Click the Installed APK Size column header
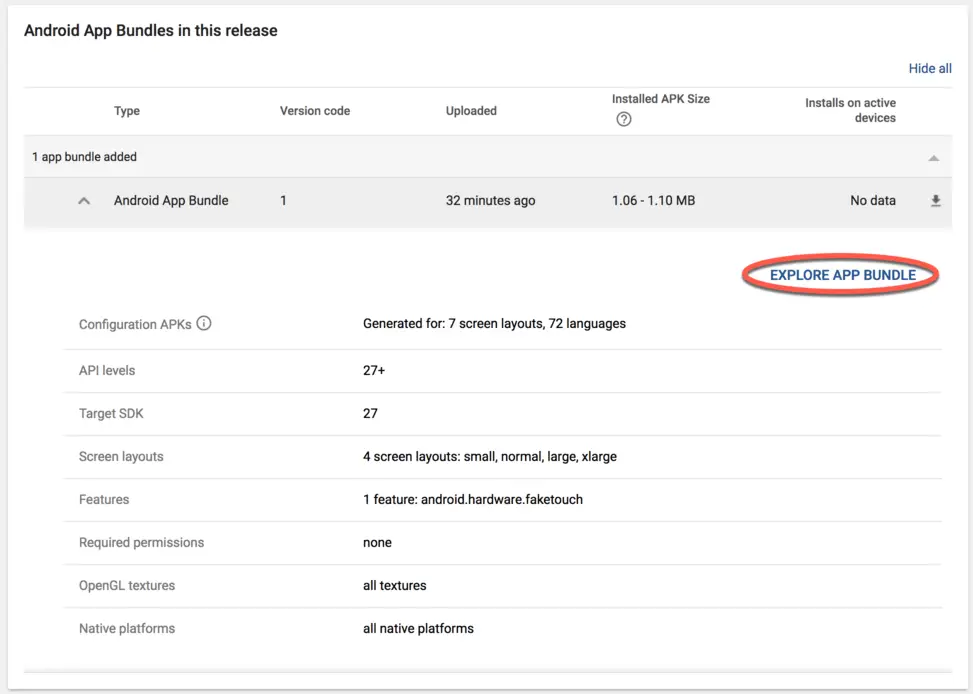The image size is (973, 694). (660, 99)
